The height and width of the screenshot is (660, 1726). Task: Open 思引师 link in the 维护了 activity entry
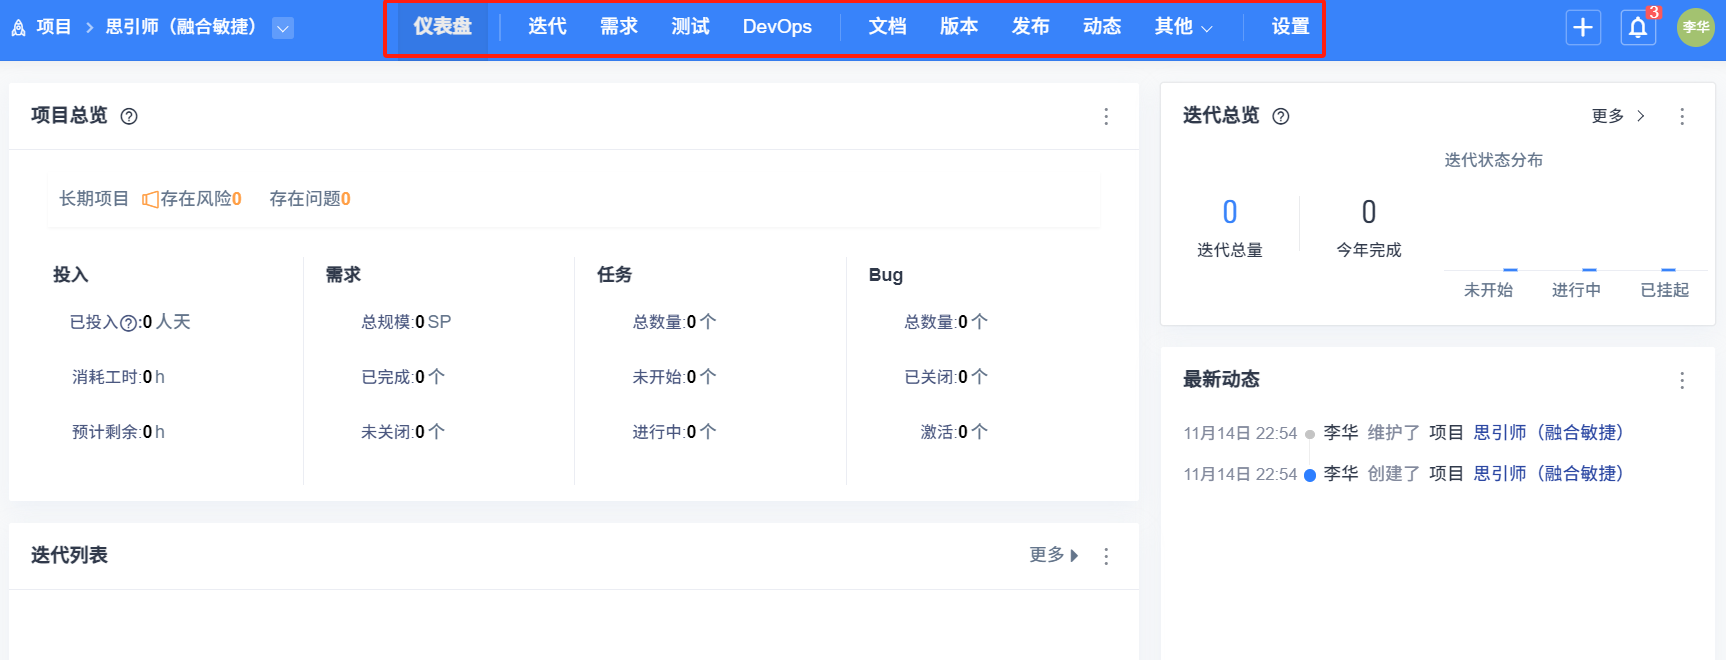point(1548,432)
